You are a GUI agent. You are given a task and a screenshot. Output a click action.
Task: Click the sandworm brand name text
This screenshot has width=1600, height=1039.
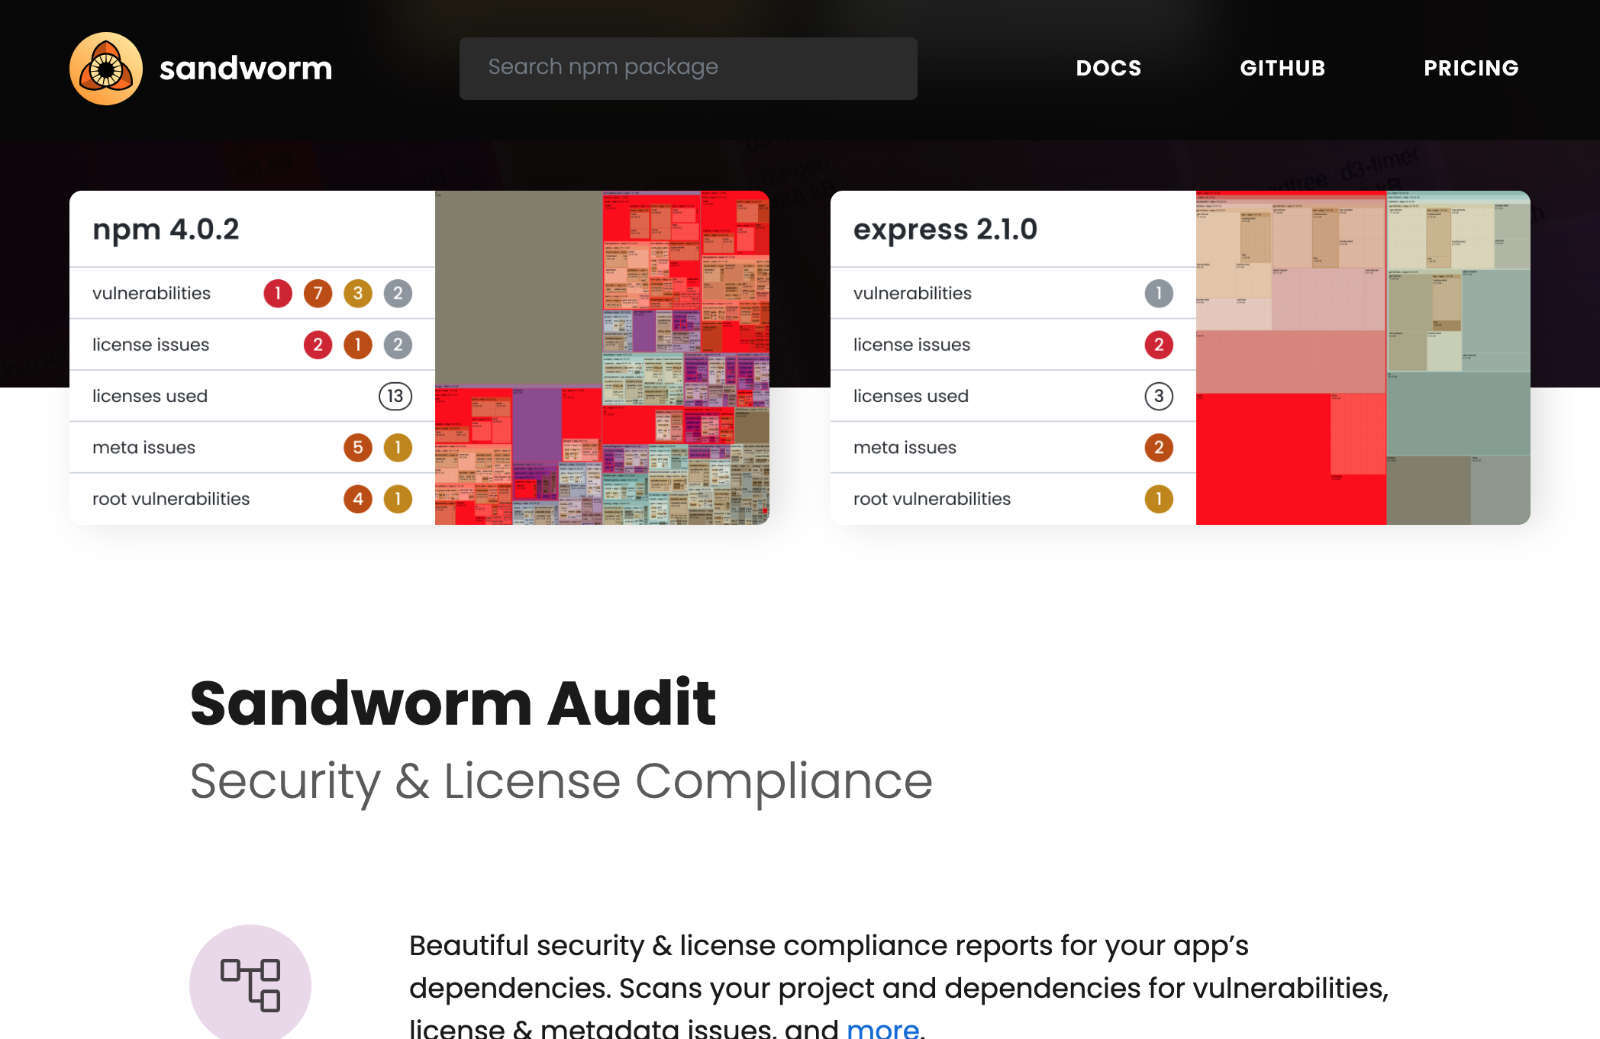pyautogui.click(x=246, y=68)
